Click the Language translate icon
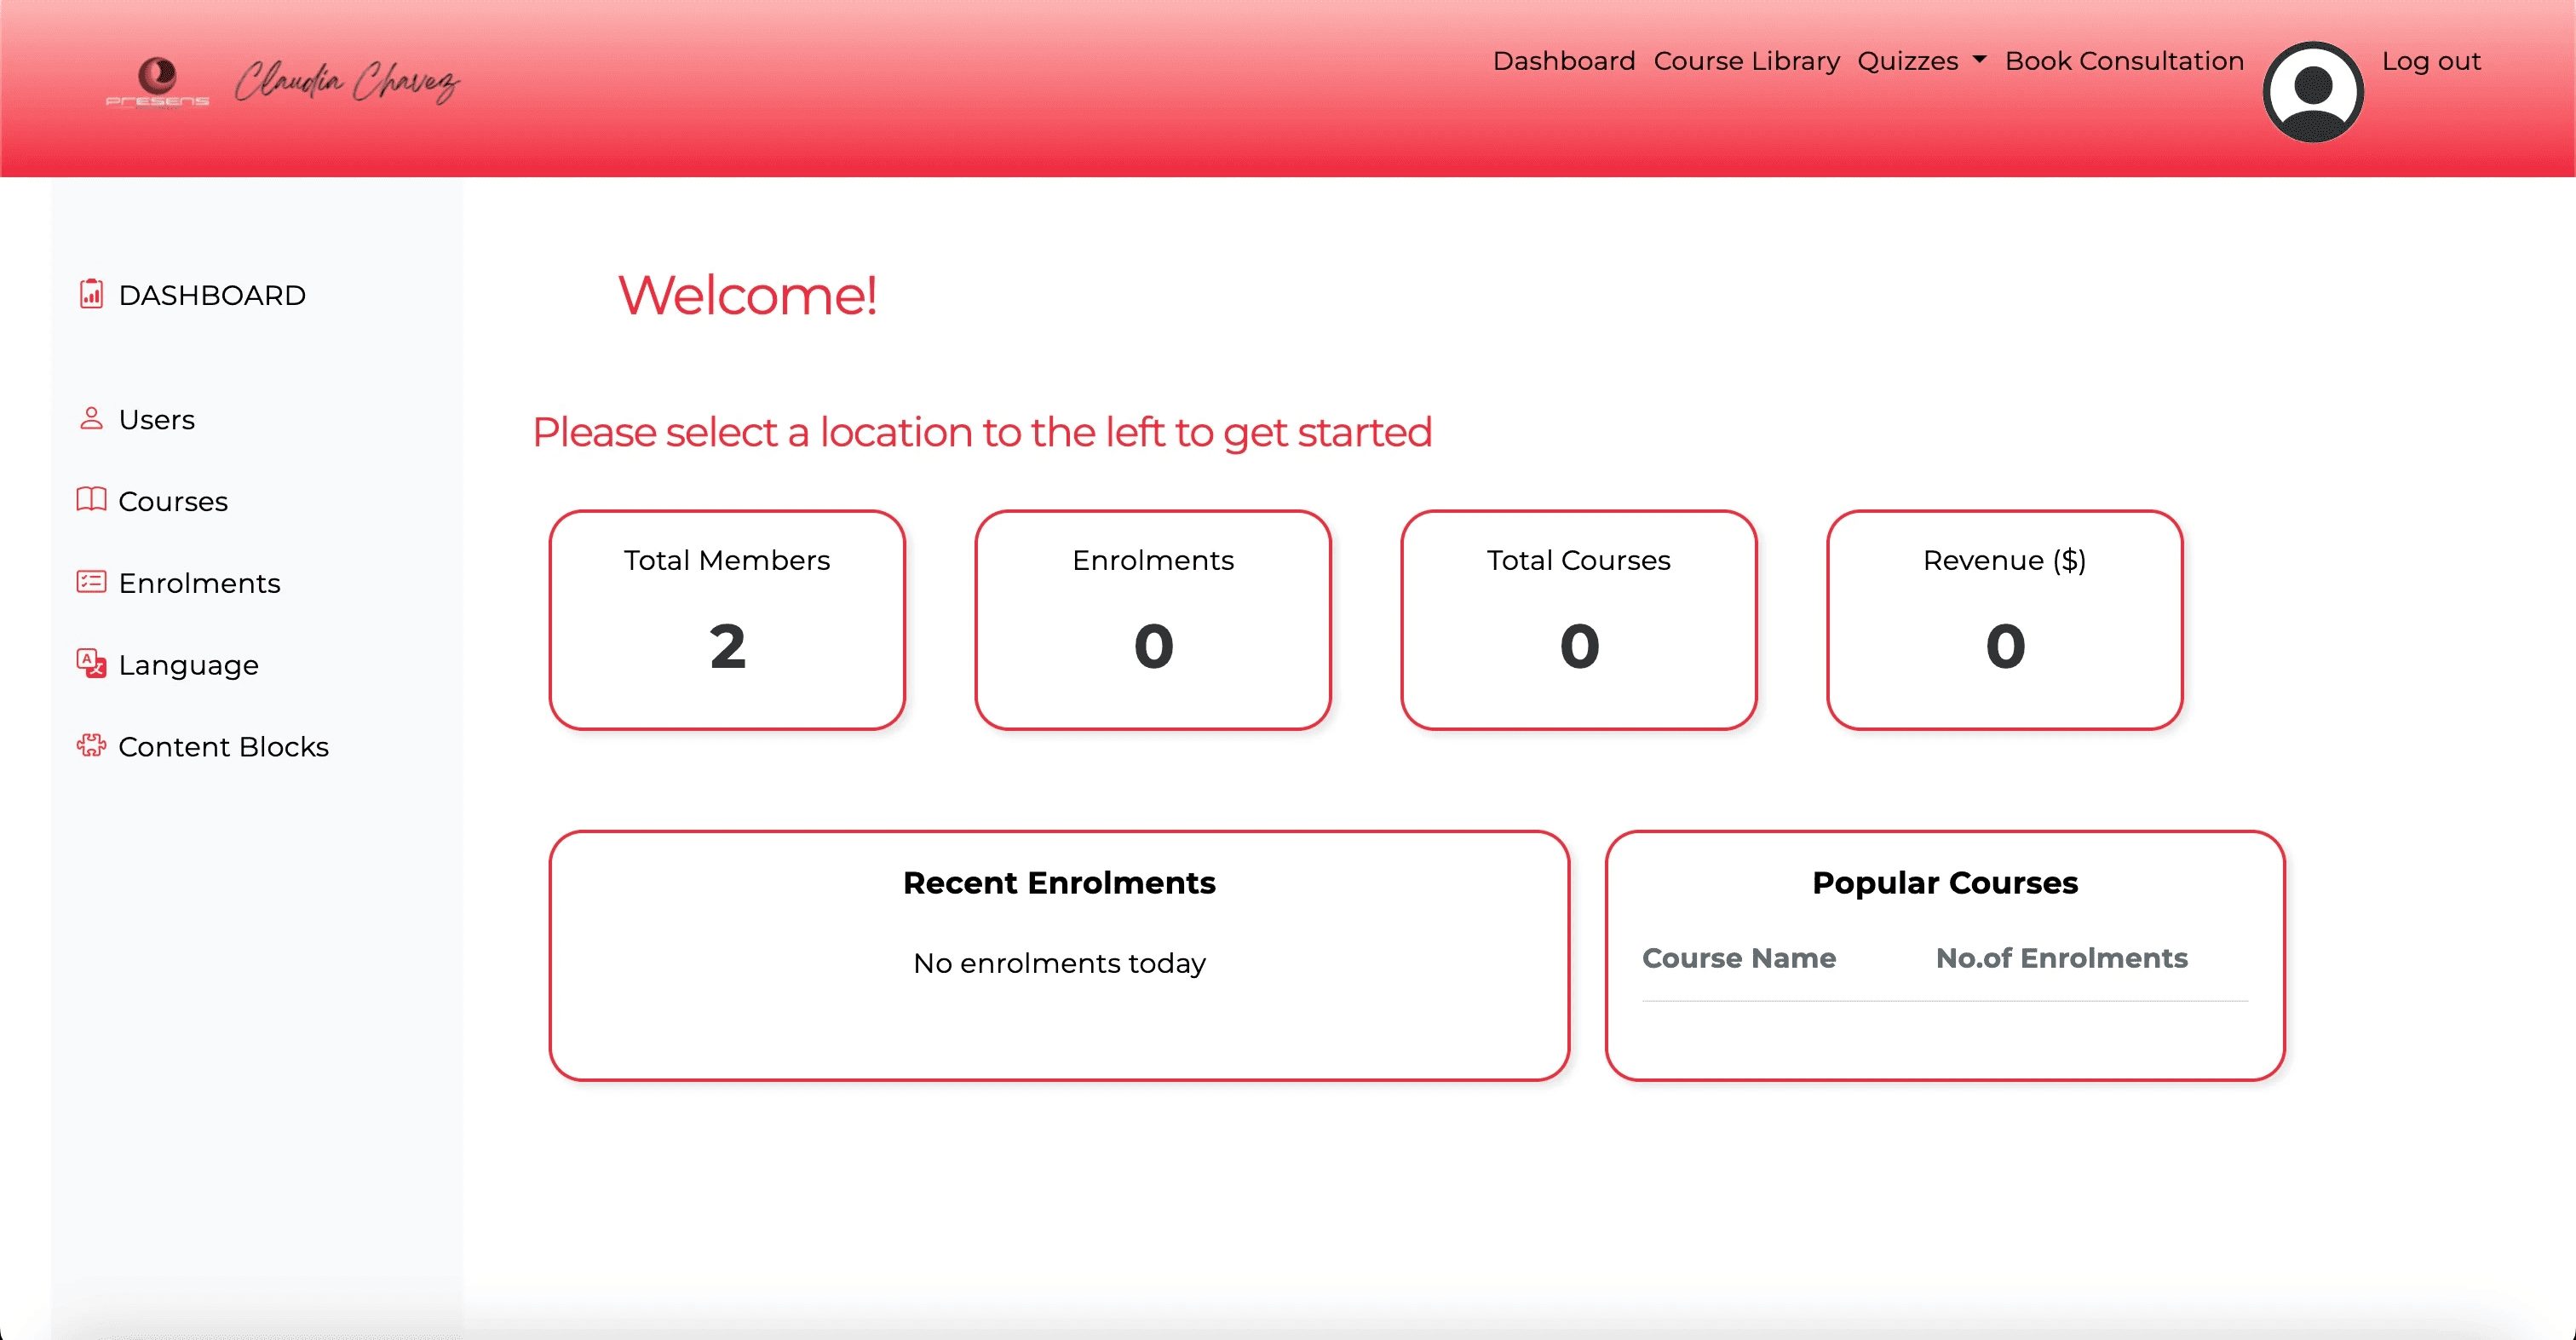The image size is (2576, 1340). [91, 663]
